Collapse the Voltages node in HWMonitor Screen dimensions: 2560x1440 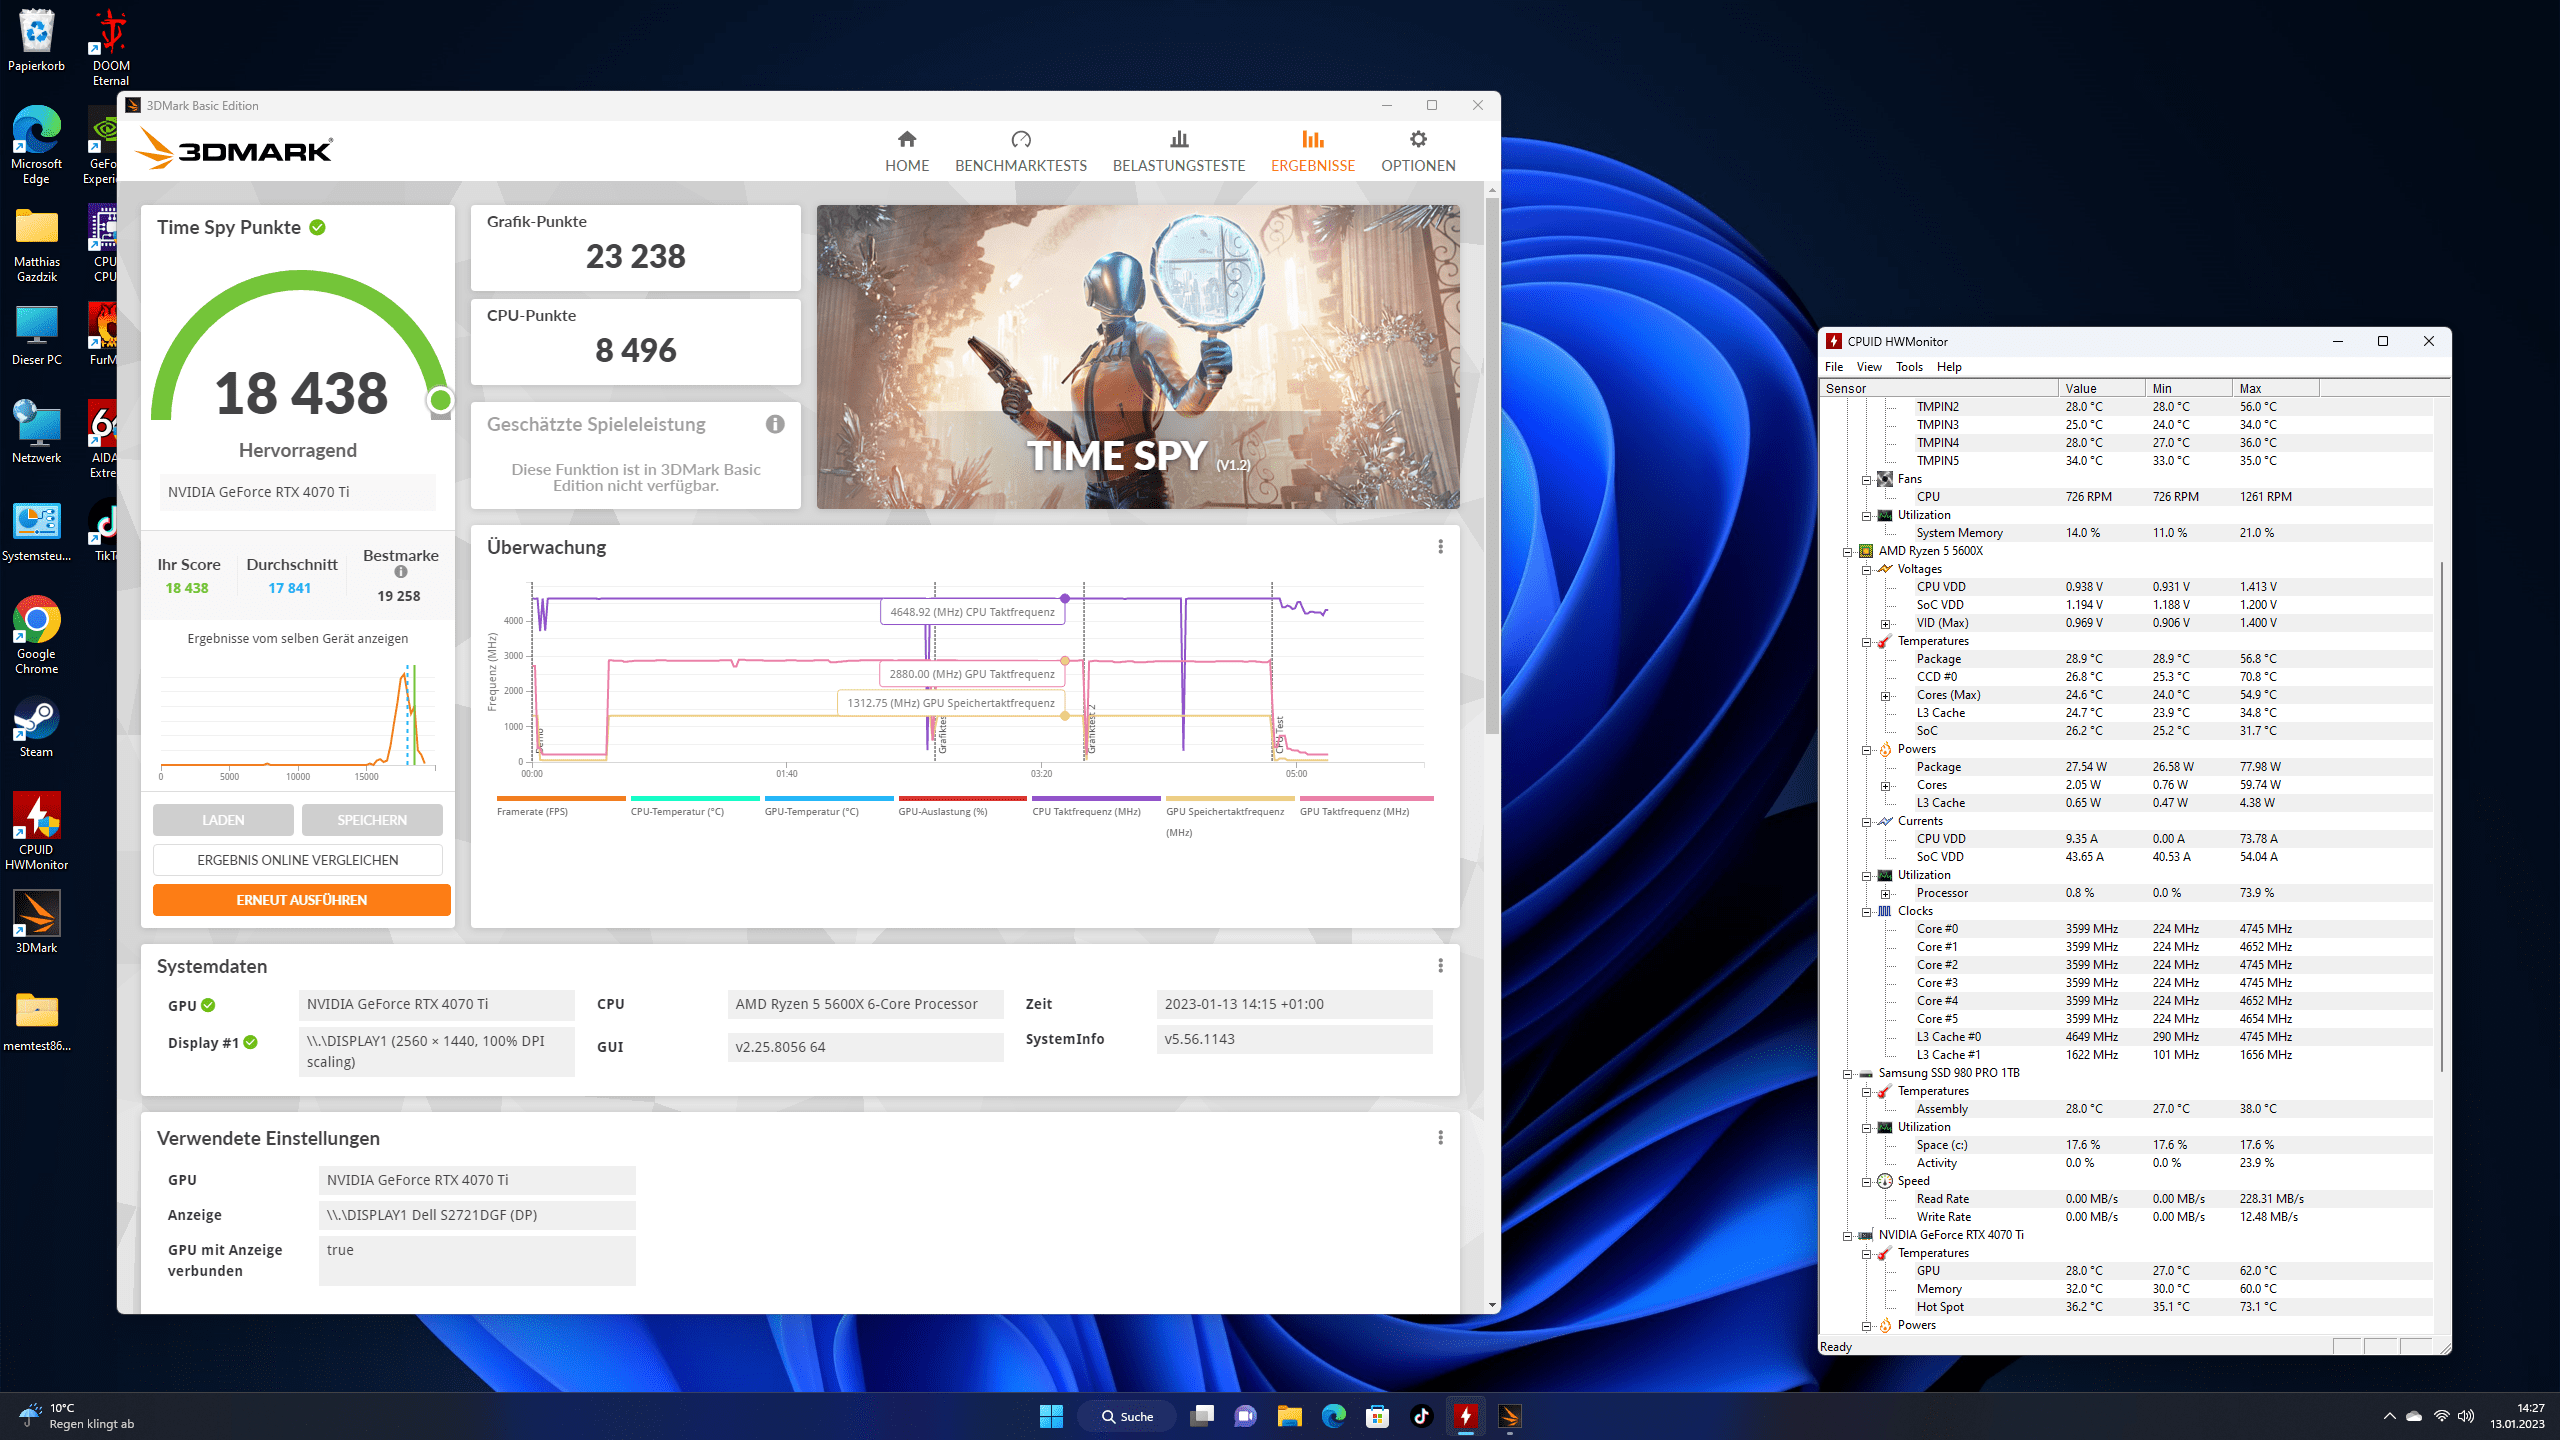[x=1866, y=569]
